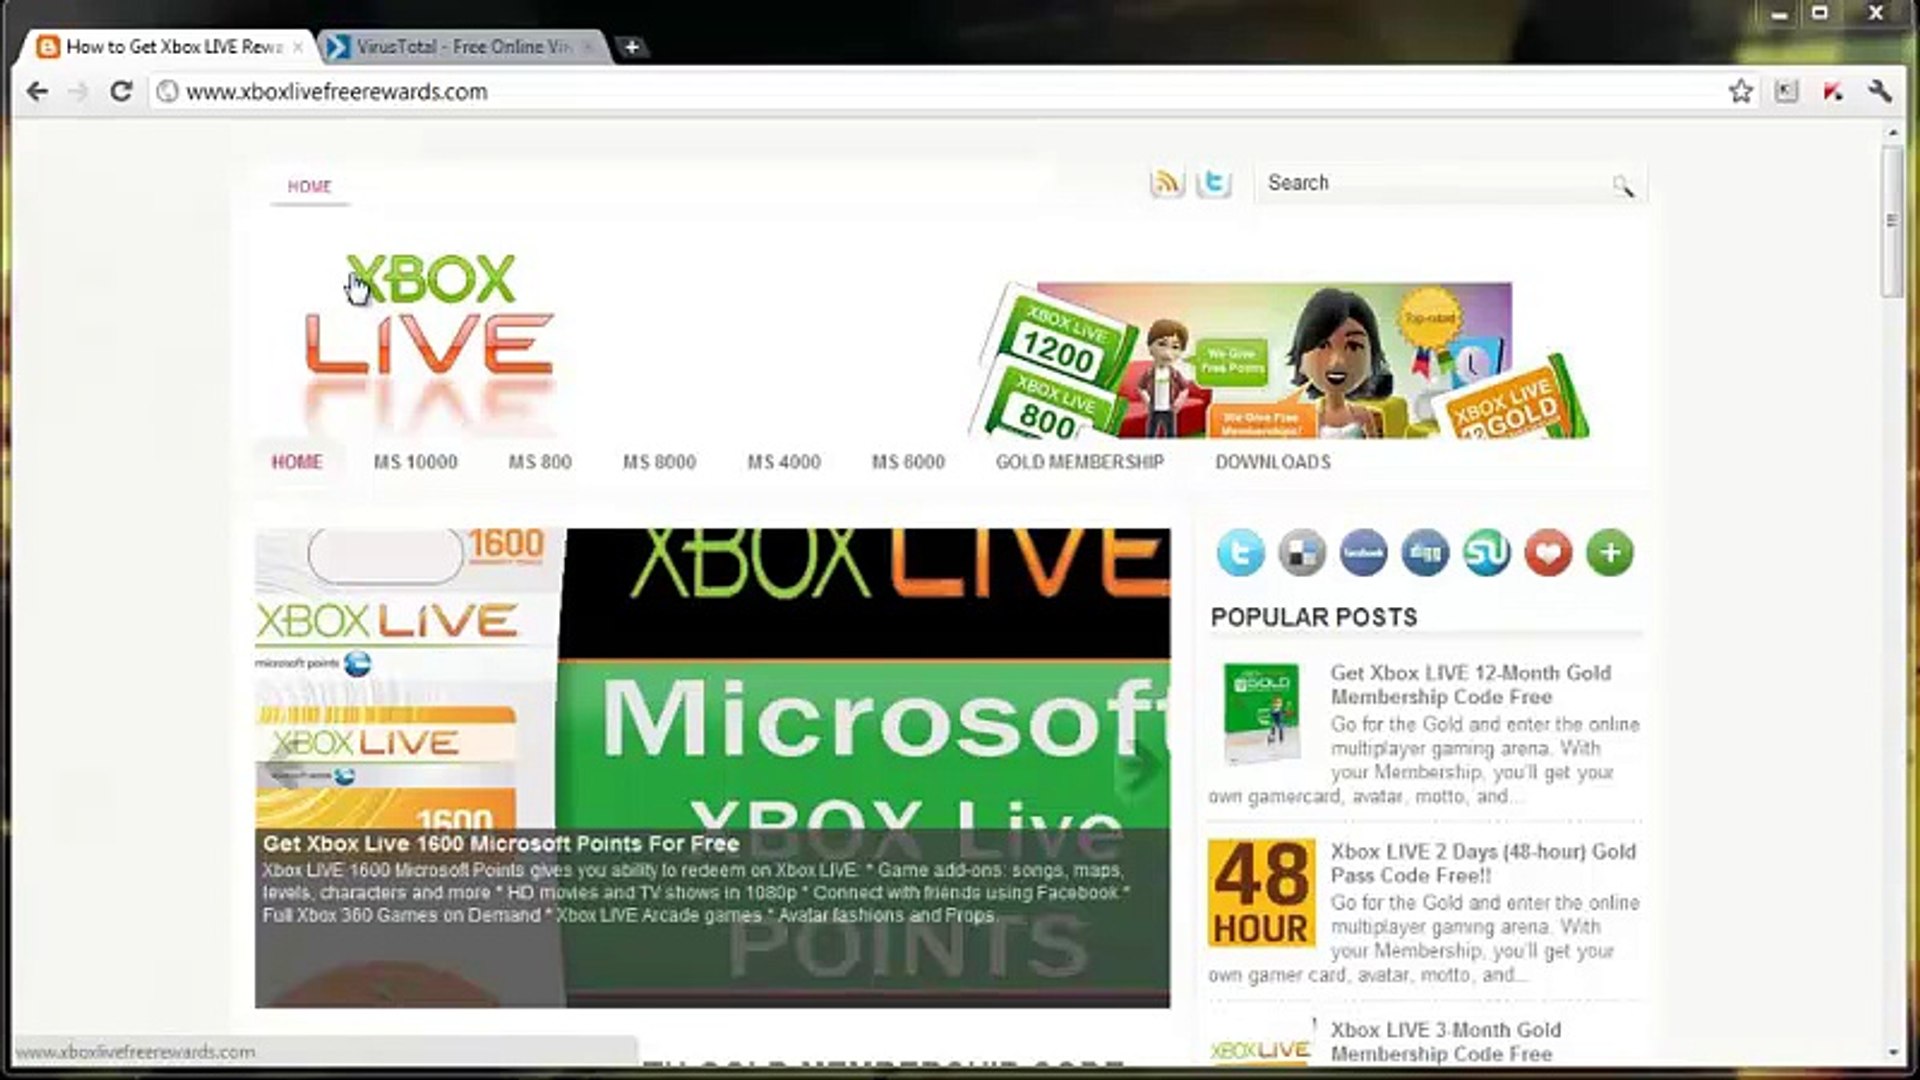
Task: Expand the MS 10000 menu entry
Action: pos(414,462)
